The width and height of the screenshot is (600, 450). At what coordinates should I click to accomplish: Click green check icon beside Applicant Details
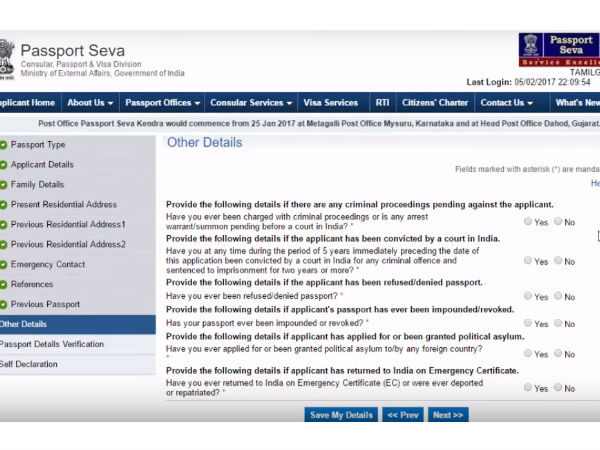click(x=4, y=165)
